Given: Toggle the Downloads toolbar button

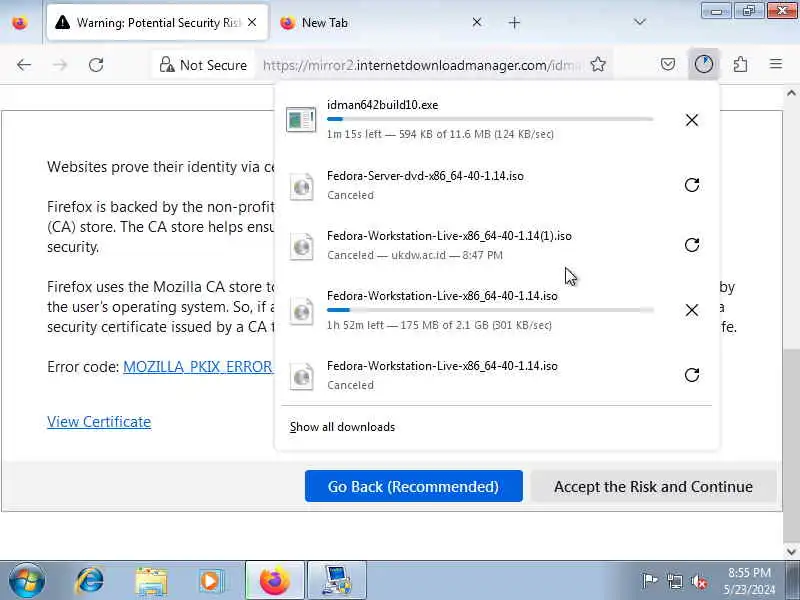Looking at the screenshot, I should (x=704, y=64).
